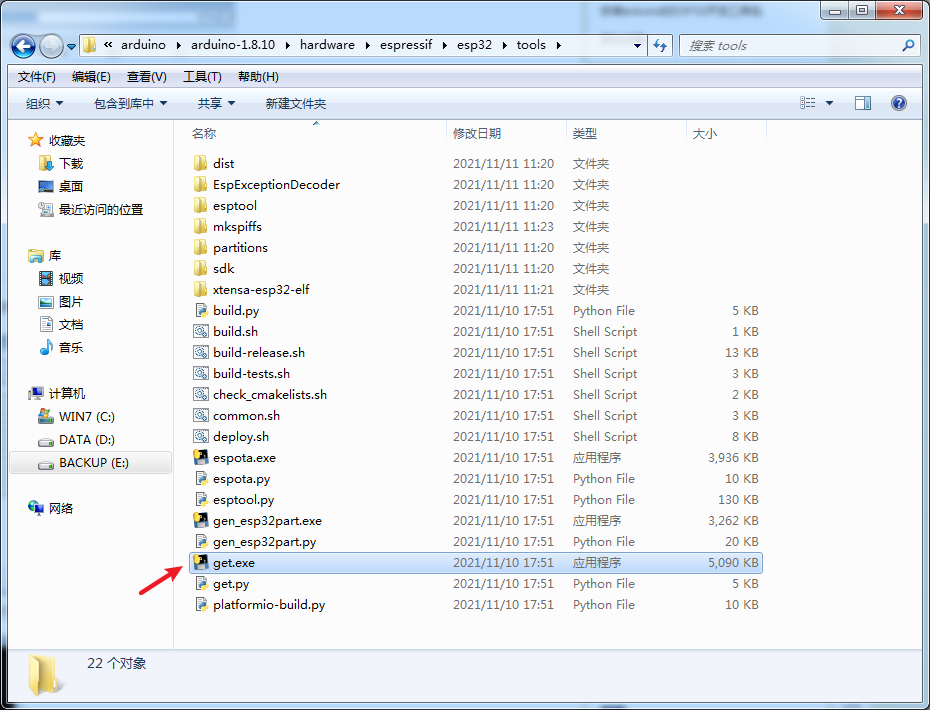
Task: Click the change view icon
Action: click(807, 103)
